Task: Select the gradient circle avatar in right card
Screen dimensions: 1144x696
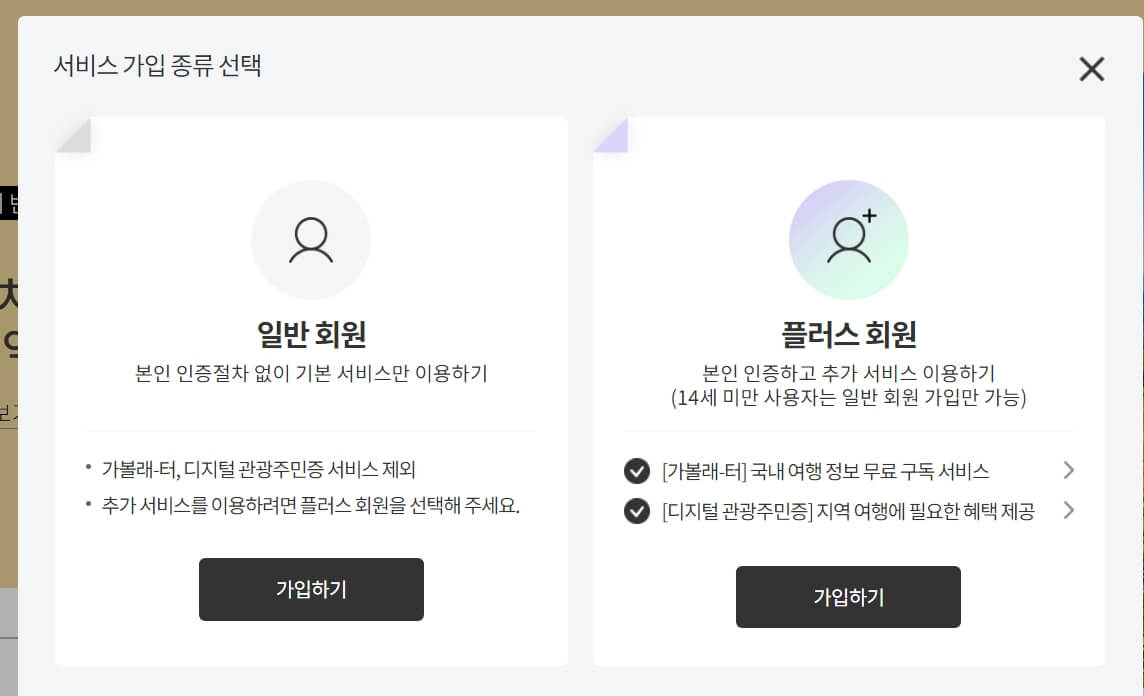Action: click(x=849, y=240)
